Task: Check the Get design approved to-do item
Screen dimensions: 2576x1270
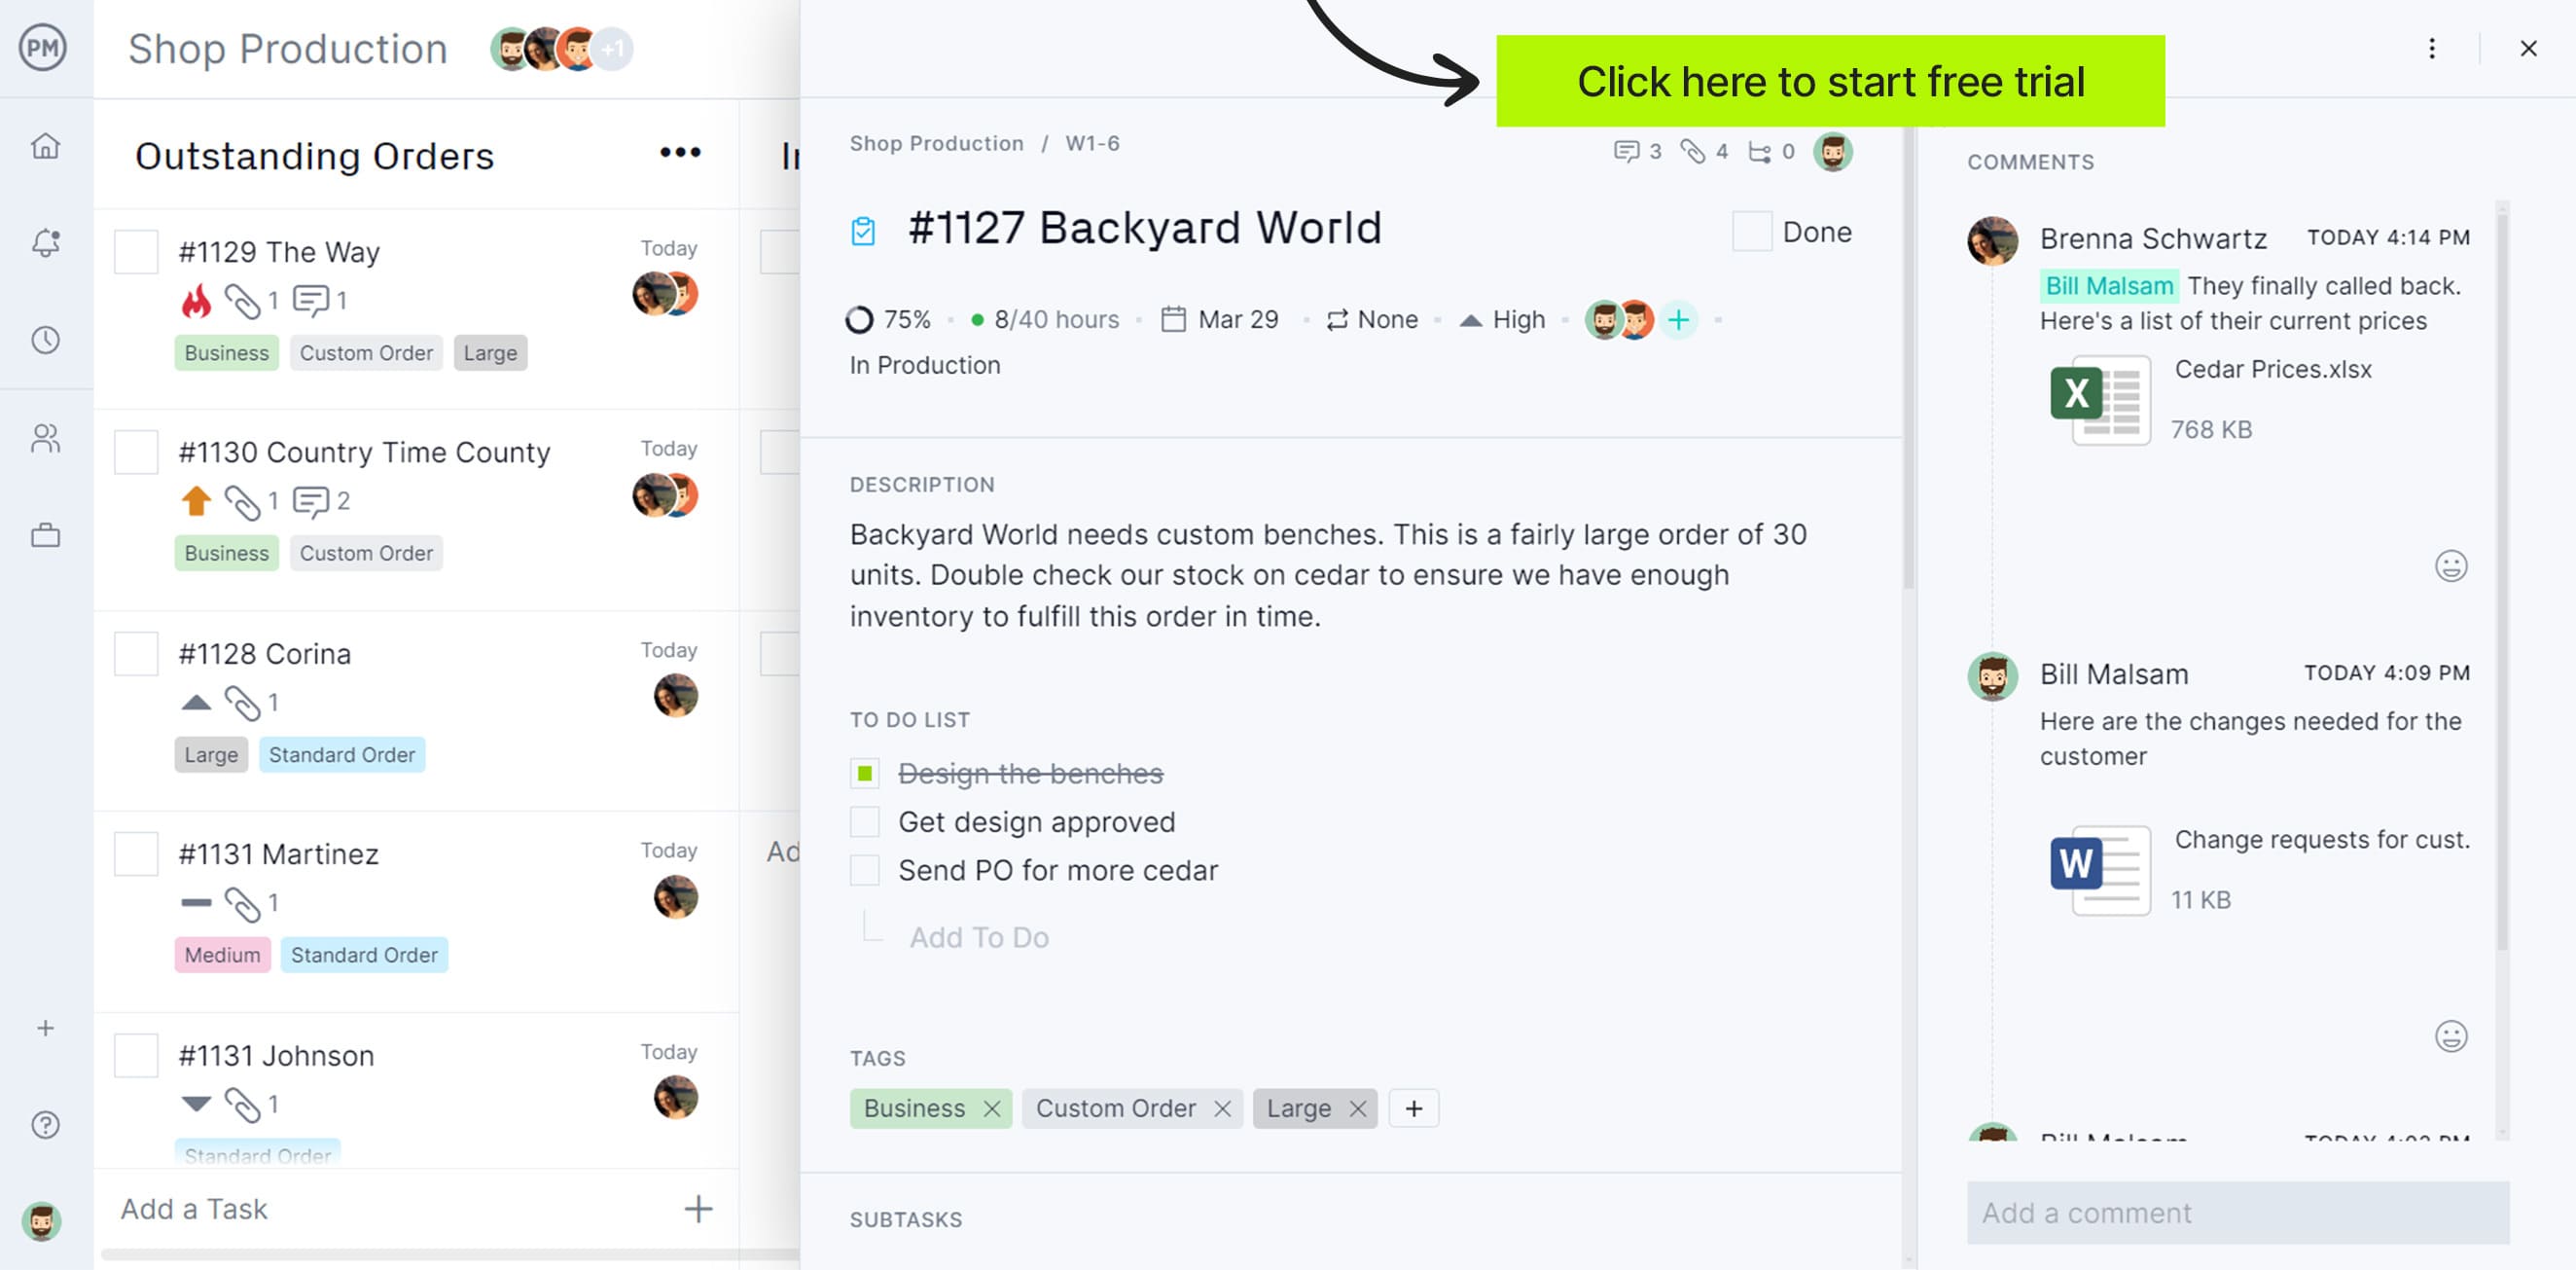Action: tap(866, 819)
